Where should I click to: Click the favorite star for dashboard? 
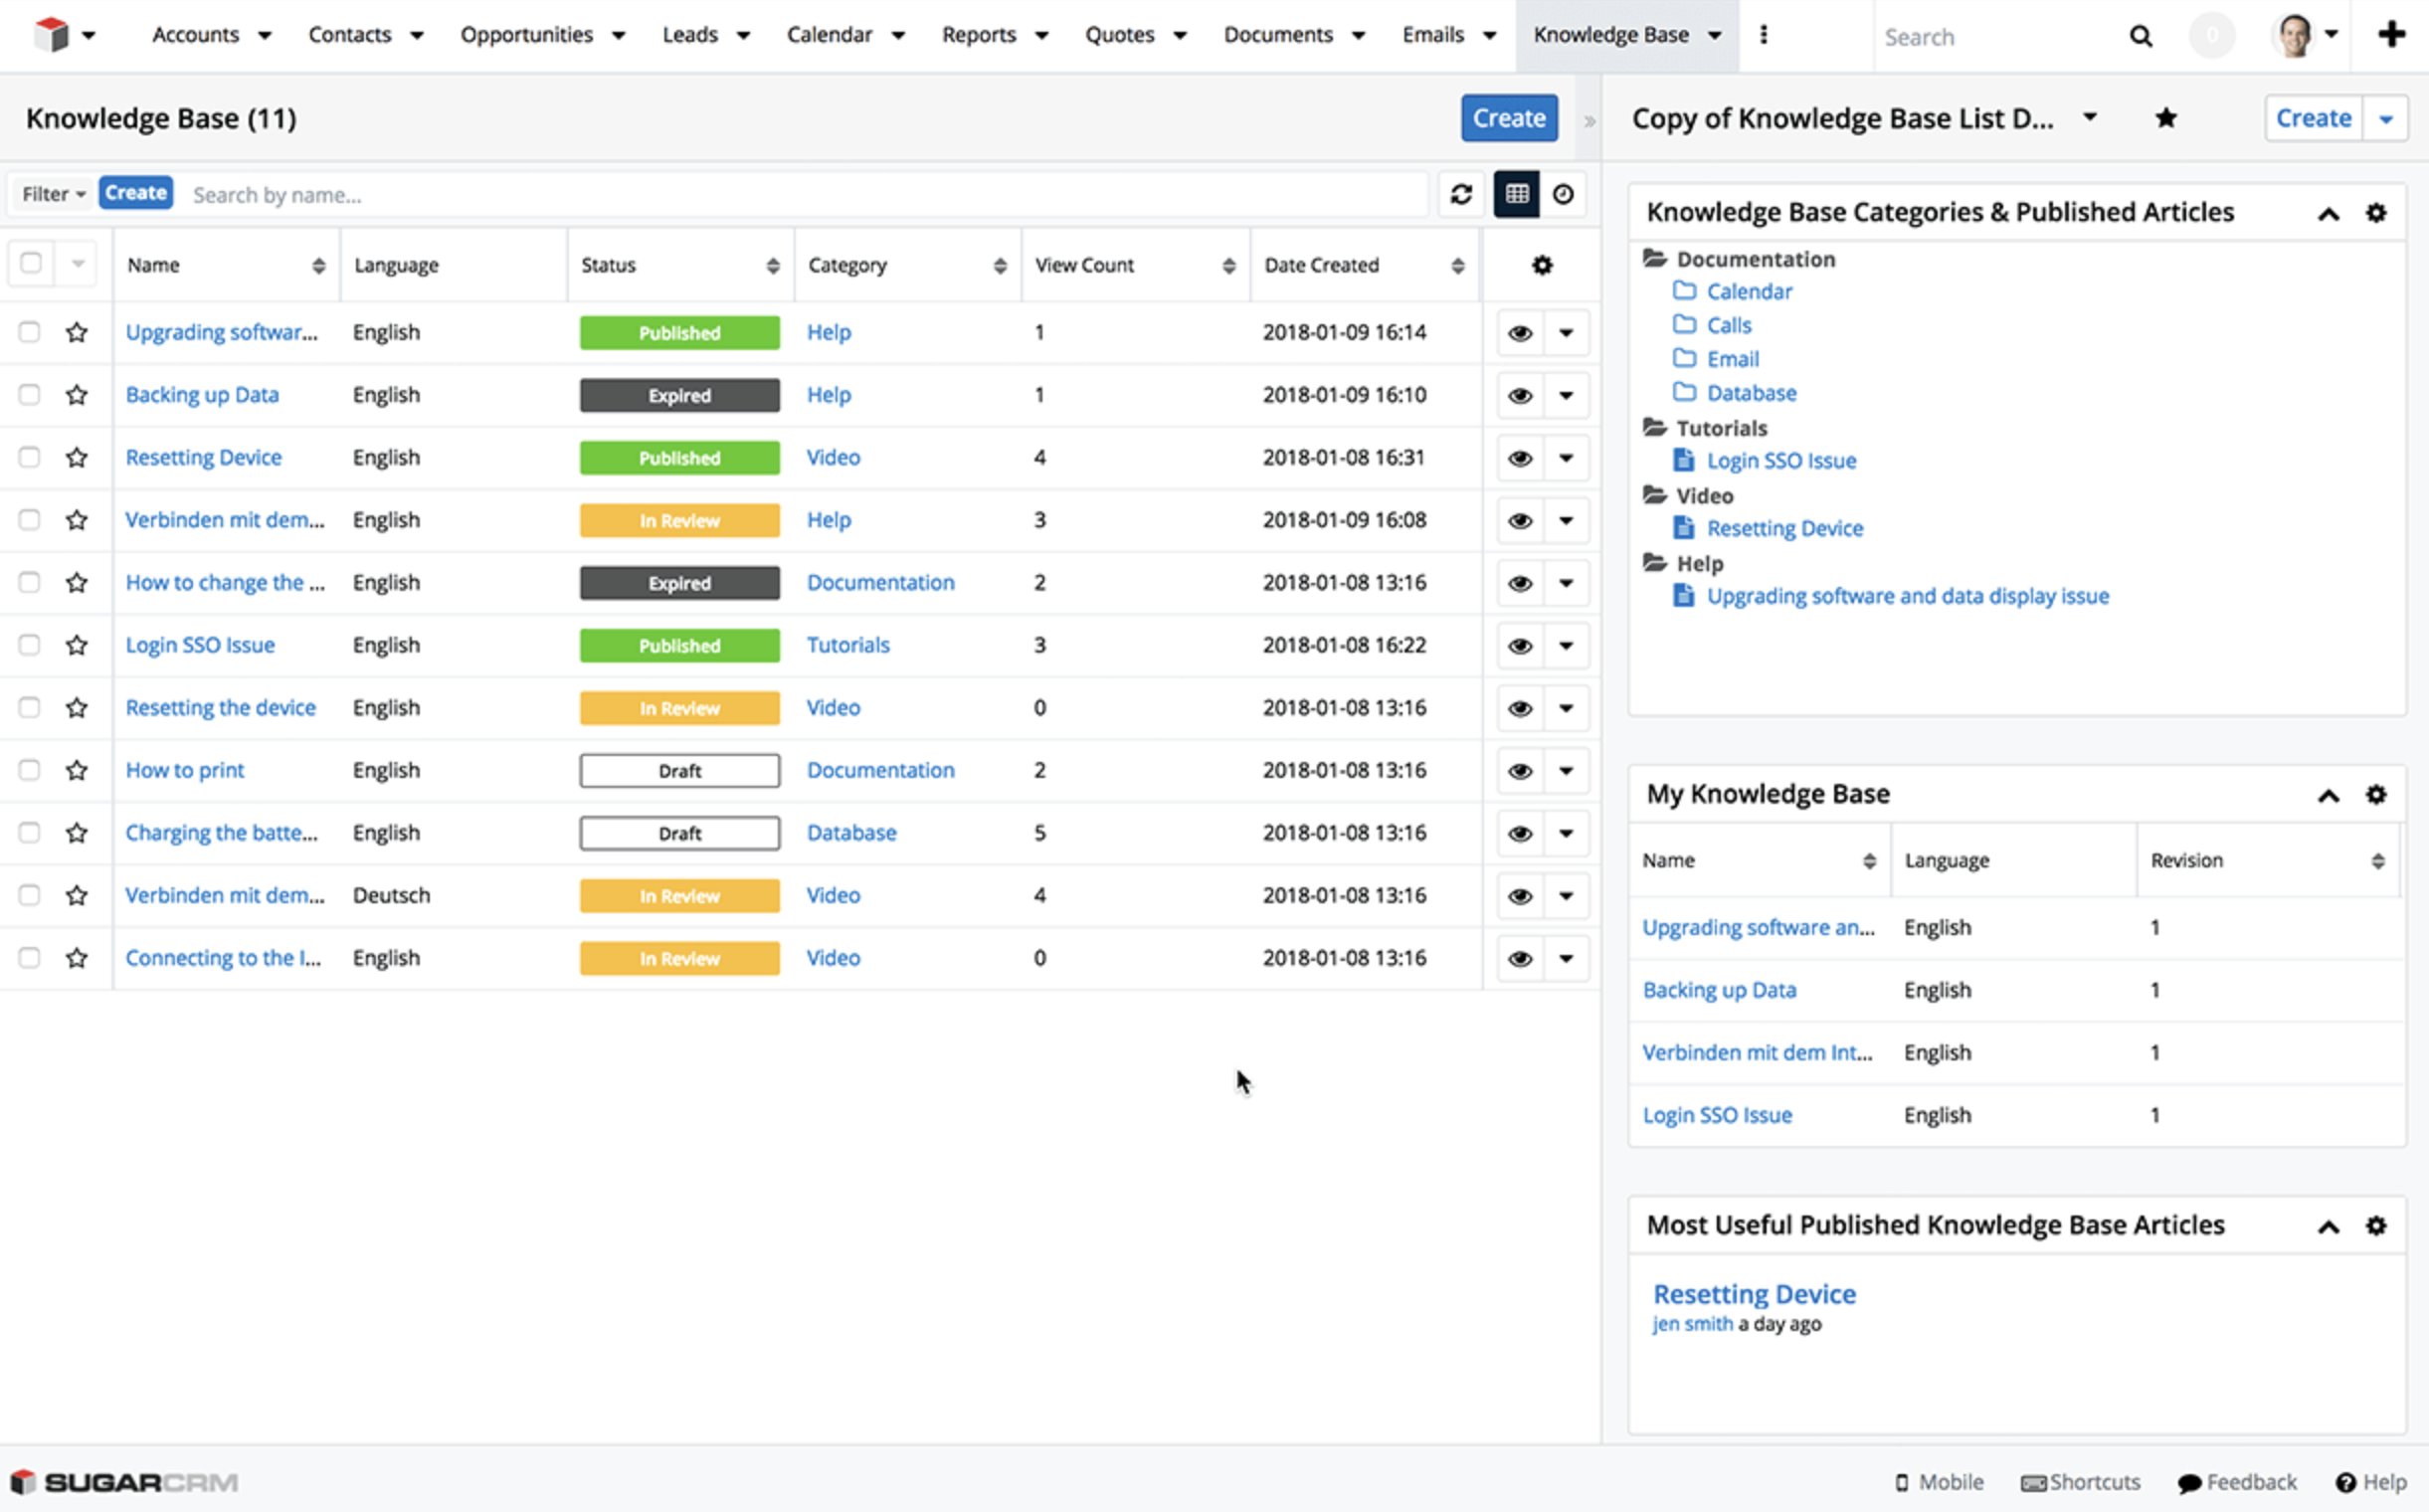pyautogui.click(x=2166, y=118)
